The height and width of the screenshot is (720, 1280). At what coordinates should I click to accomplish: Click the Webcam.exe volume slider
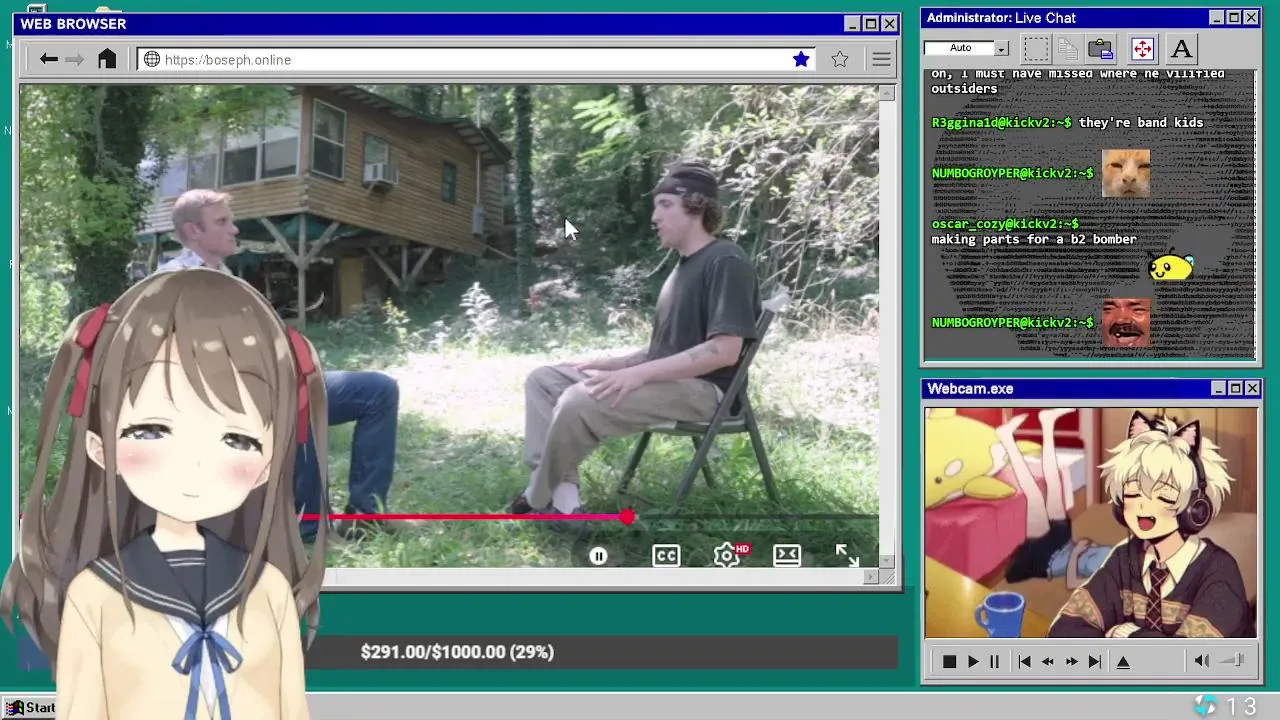pos(1232,661)
